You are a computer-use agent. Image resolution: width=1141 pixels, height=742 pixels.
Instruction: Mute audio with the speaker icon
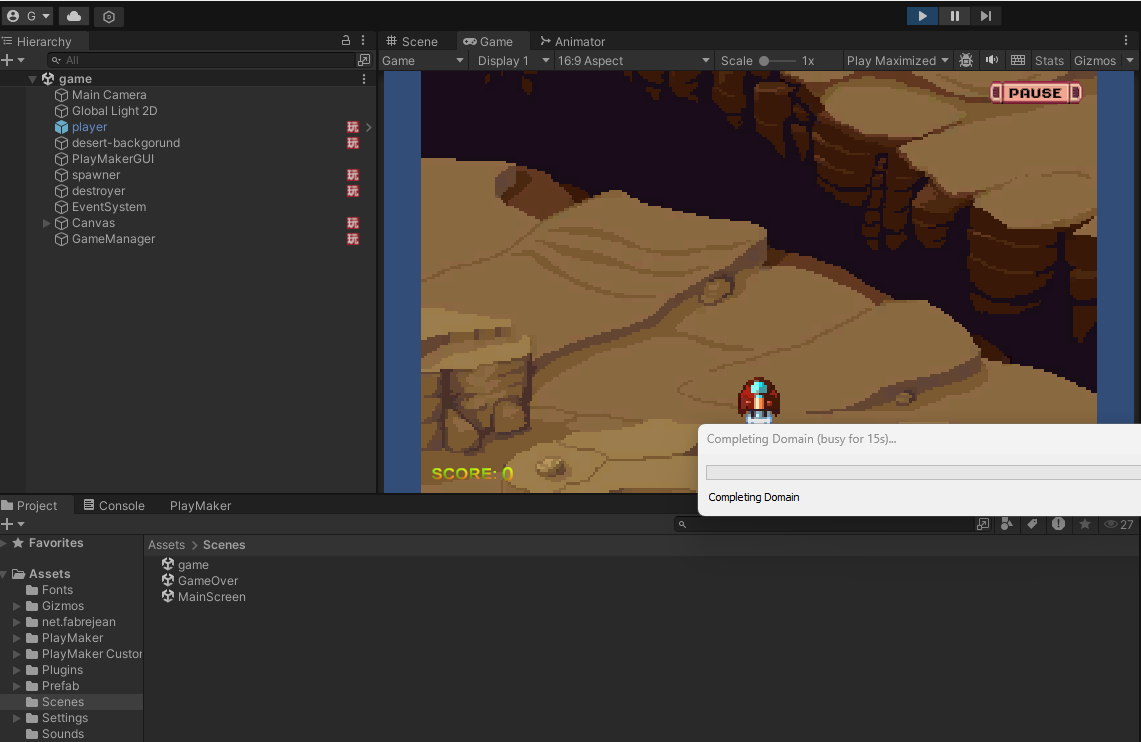(992, 61)
